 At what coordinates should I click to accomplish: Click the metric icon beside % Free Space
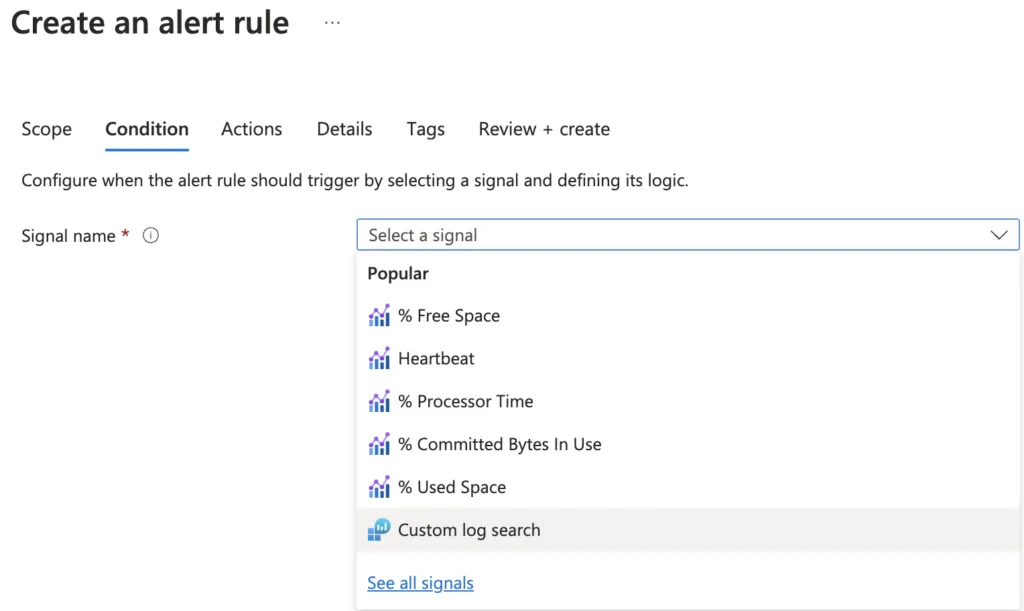(x=379, y=316)
